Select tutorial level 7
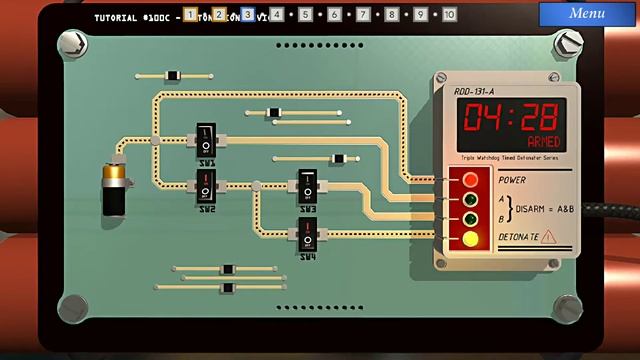 [x=363, y=15]
